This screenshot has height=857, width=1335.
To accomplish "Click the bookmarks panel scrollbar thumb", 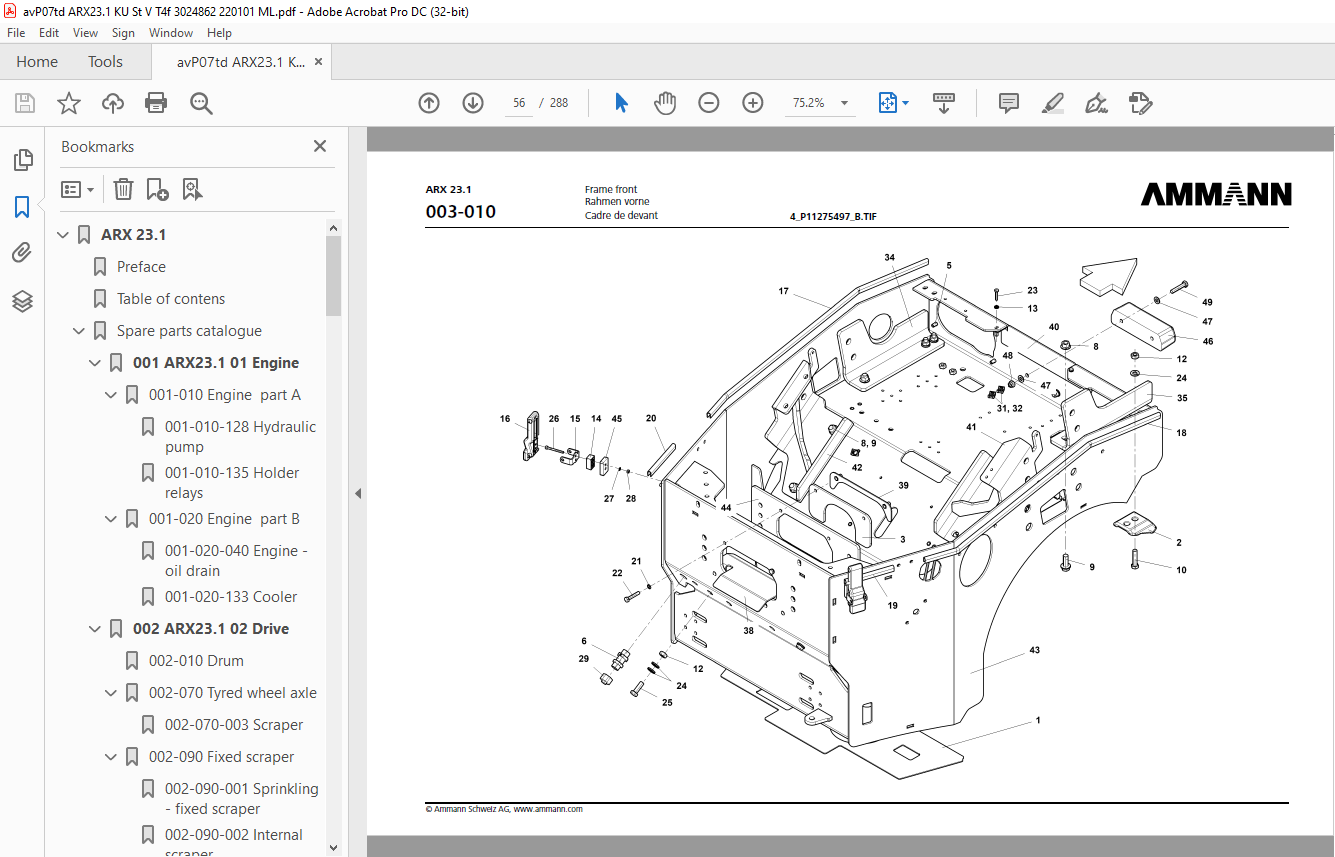I will [x=333, y=275].
